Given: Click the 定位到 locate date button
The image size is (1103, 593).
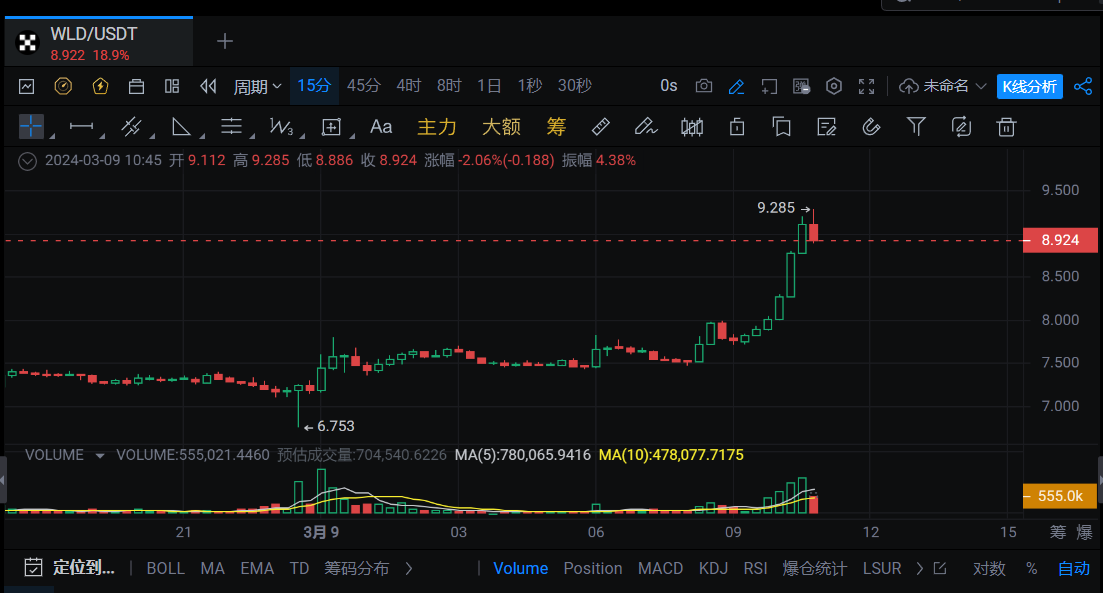Looking at the screenshot, I should pos(70,568).
